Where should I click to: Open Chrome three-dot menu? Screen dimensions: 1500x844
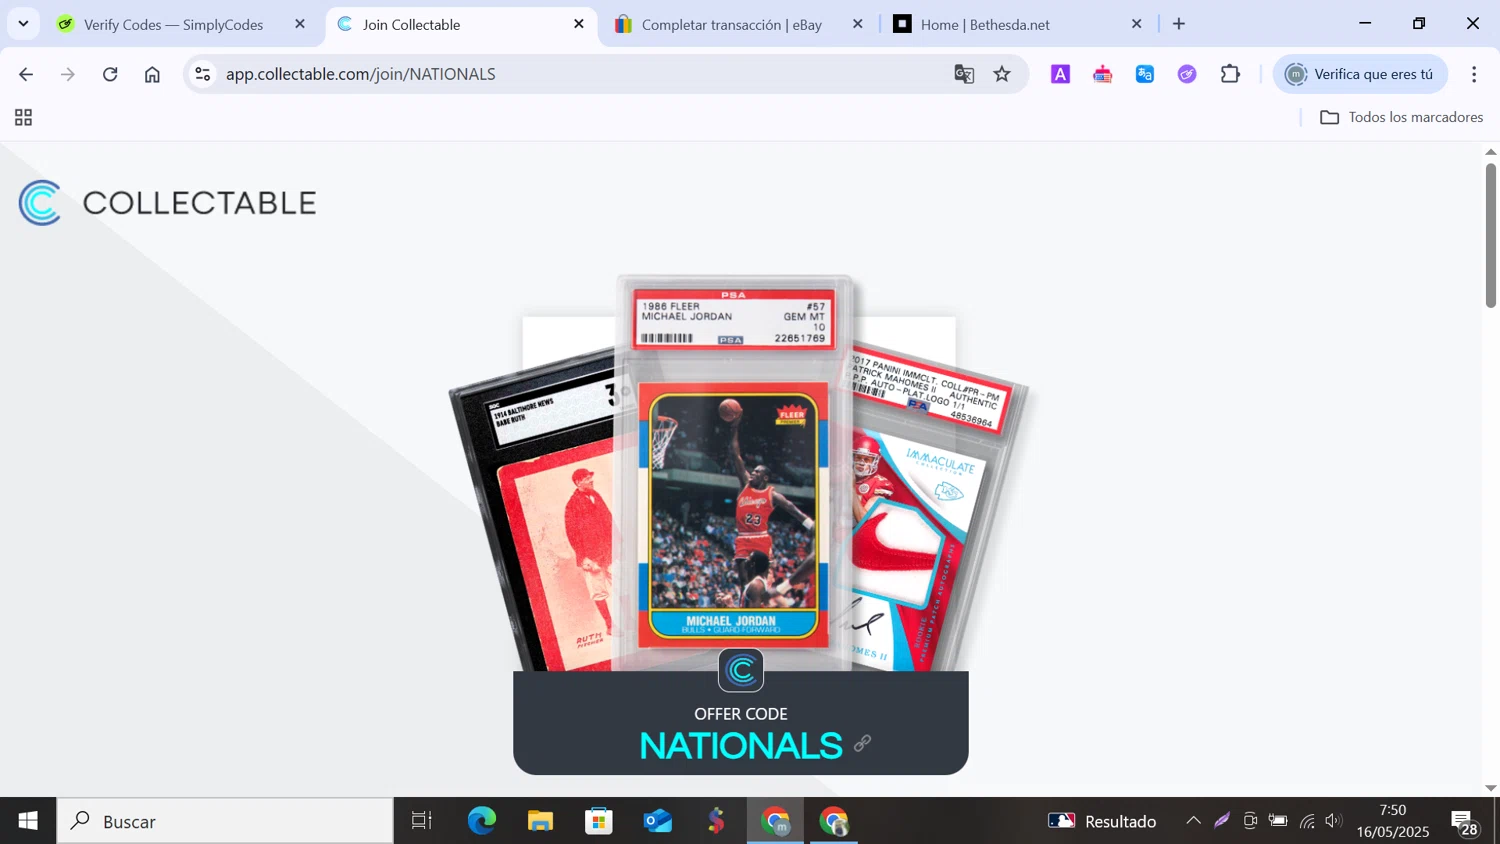(1474, 74)
